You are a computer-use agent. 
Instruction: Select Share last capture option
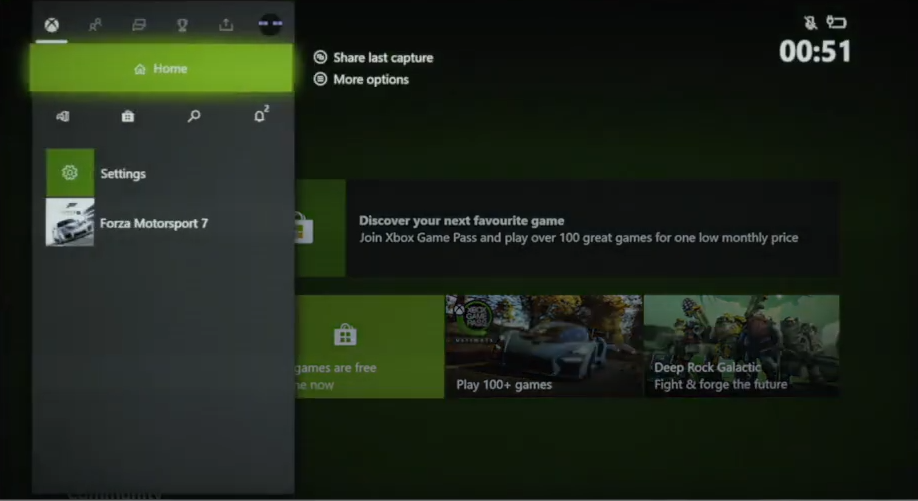[383, 57]
